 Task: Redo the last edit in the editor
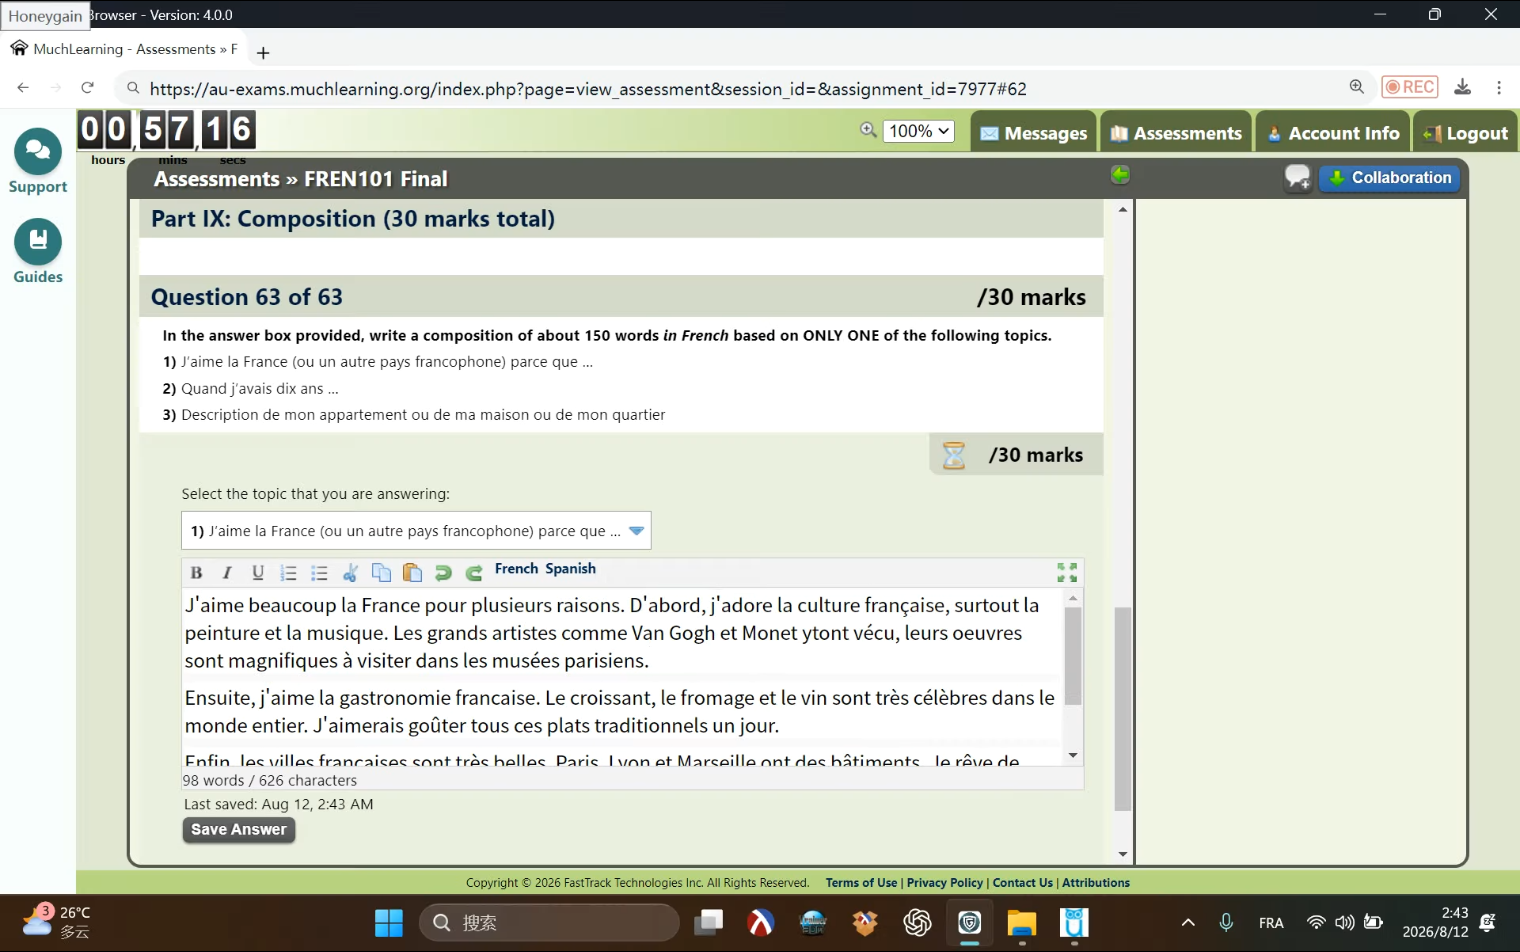click(x=474, y=573)
